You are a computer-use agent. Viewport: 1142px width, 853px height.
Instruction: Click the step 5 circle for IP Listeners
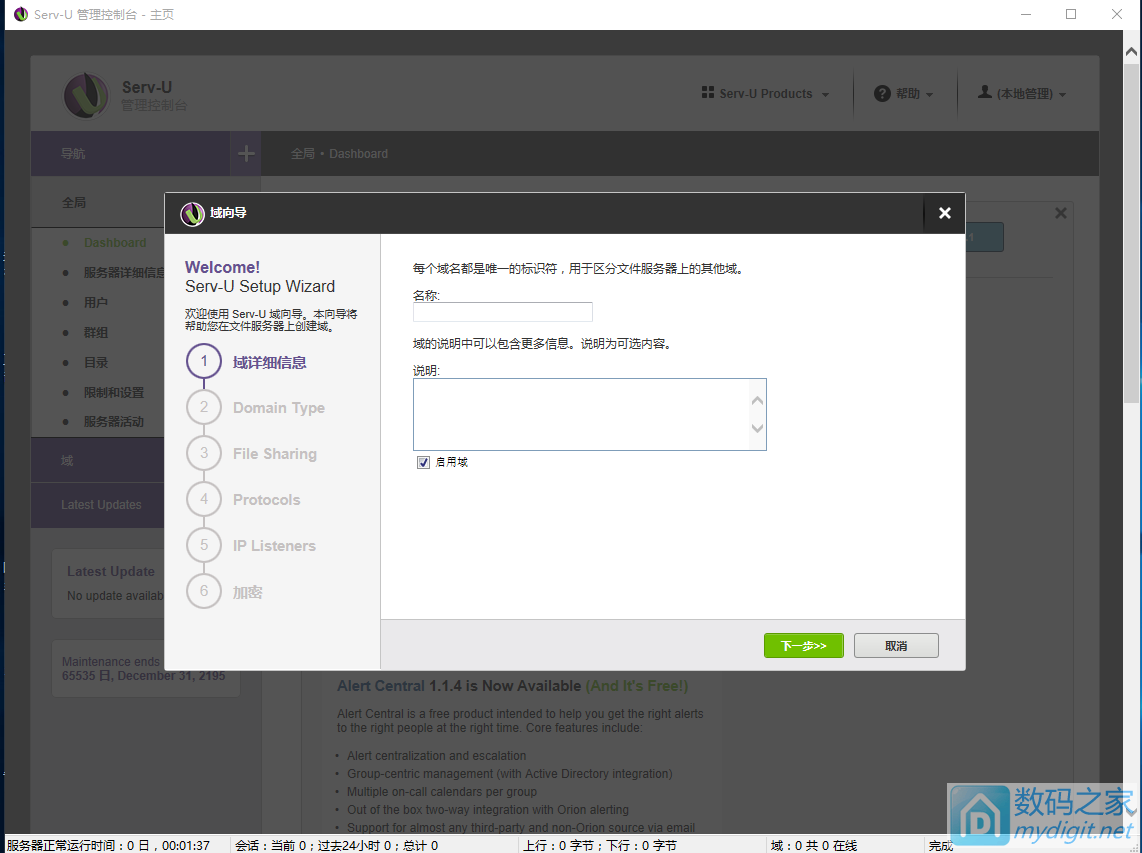[x=204, y=545]
